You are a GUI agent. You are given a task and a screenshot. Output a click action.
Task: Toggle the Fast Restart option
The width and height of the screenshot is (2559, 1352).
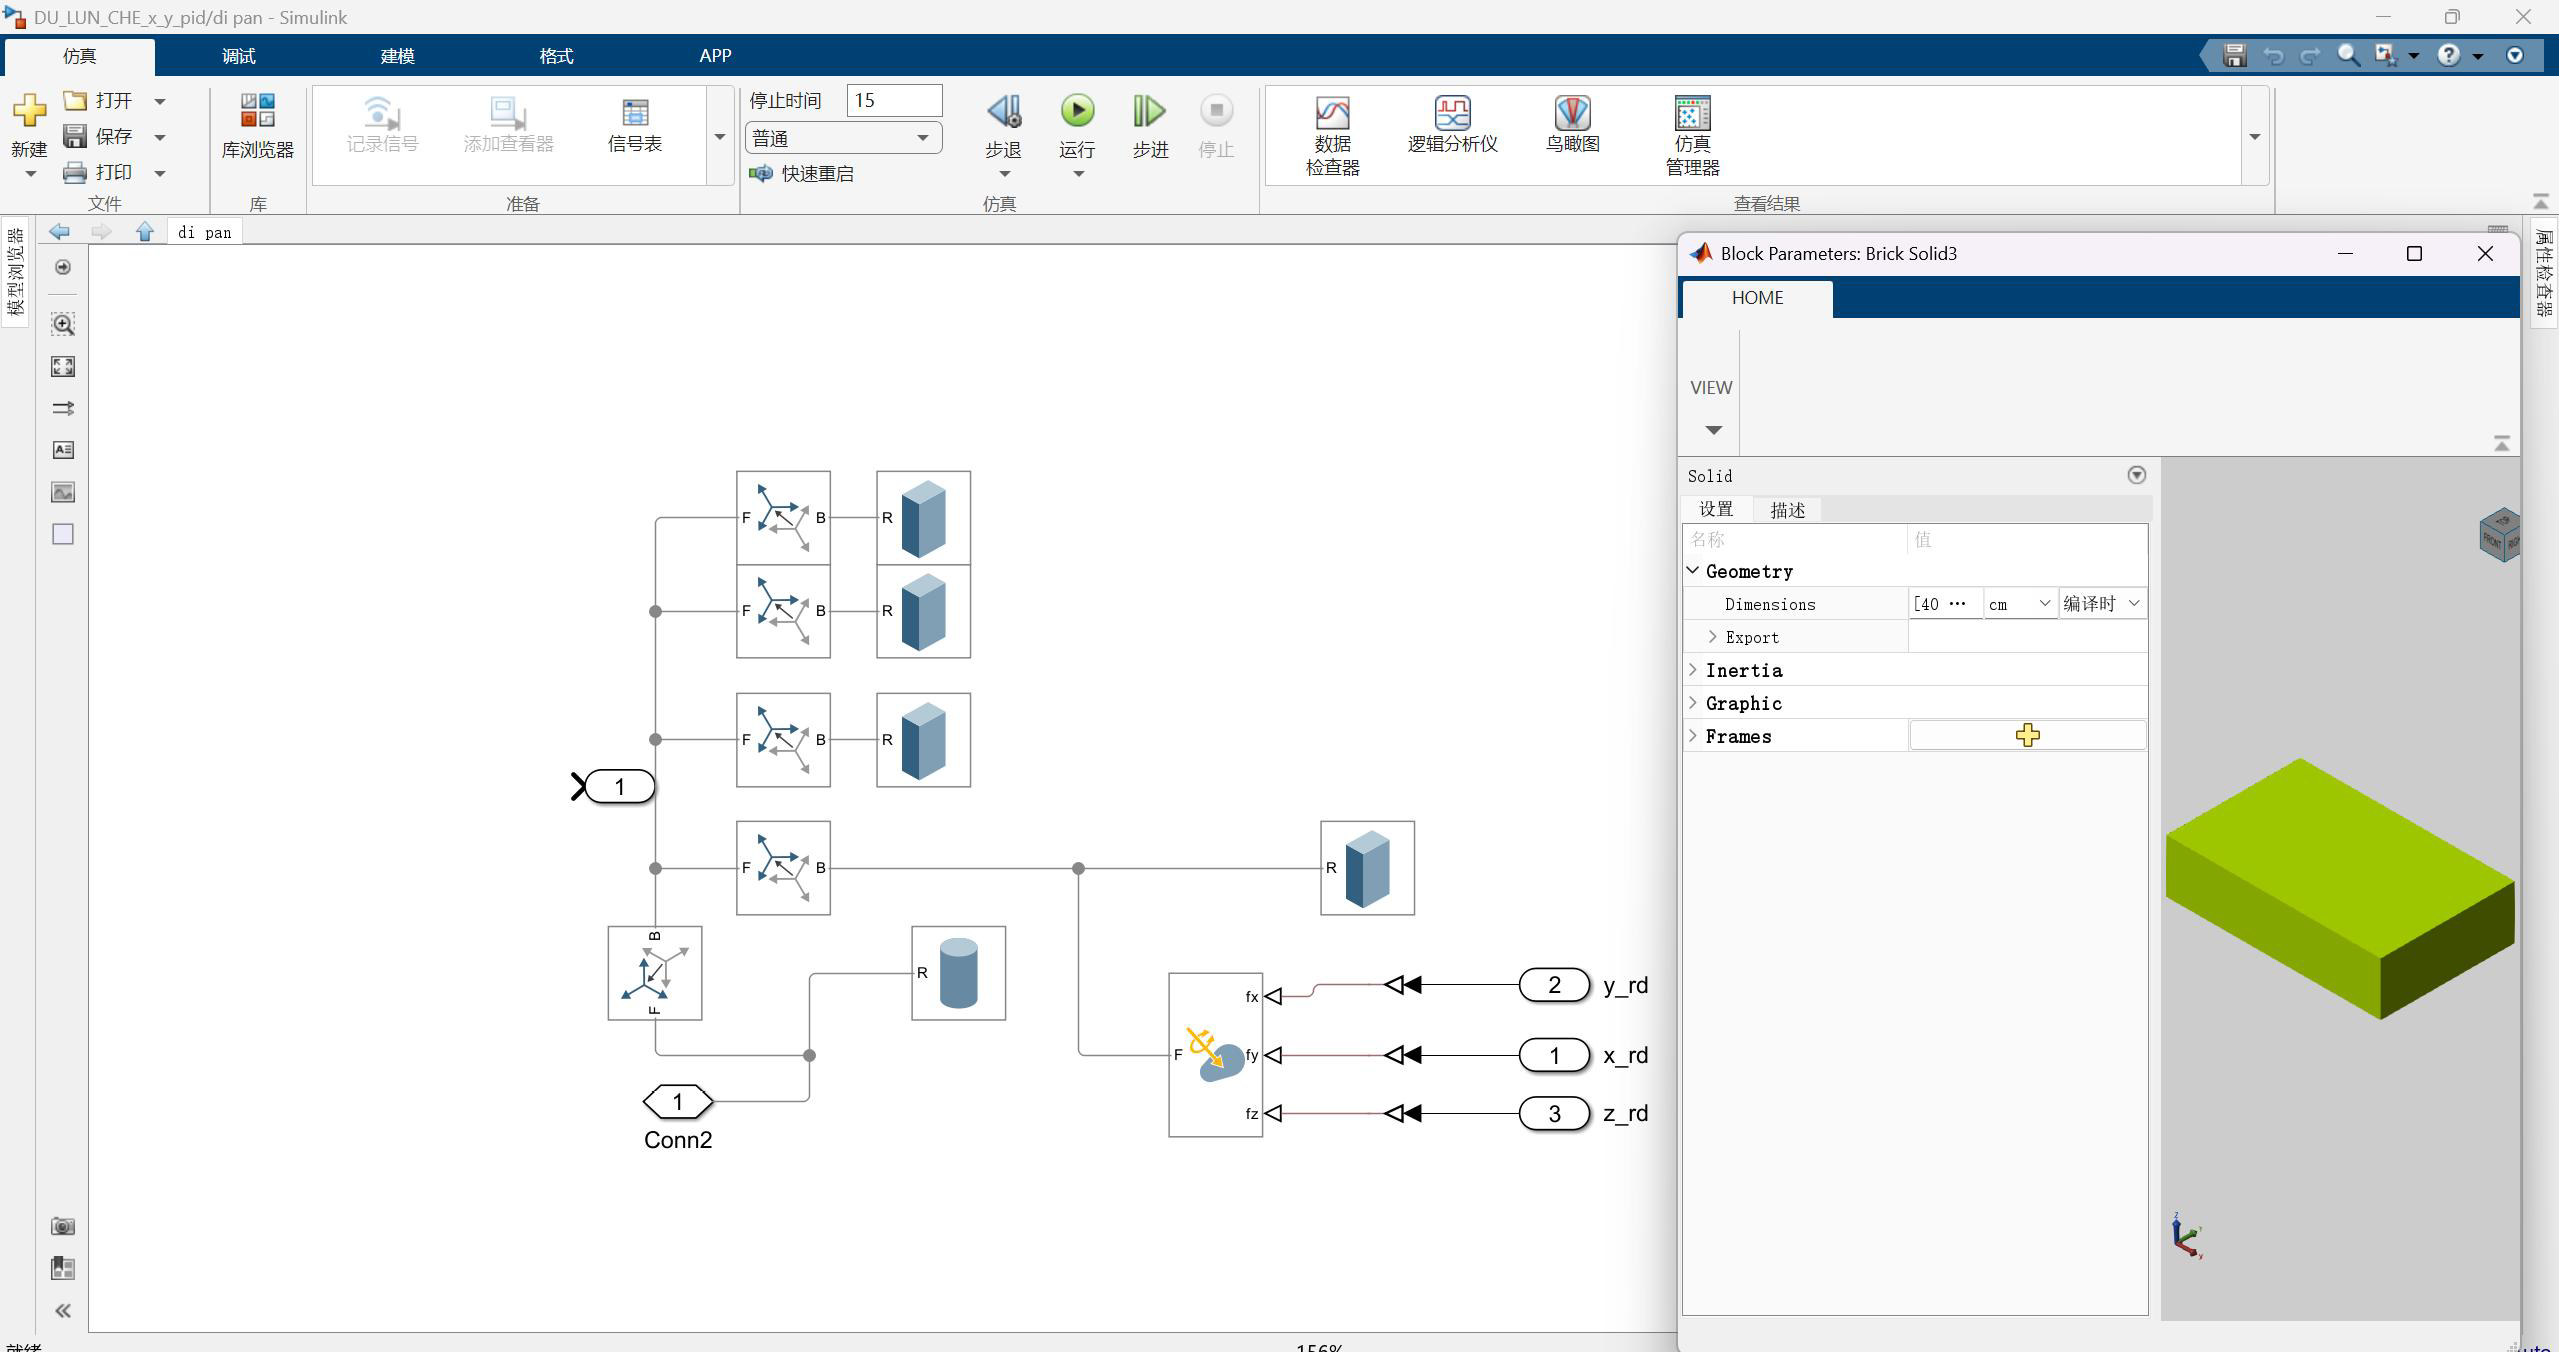pyautogui.click(x=803, y=174)
